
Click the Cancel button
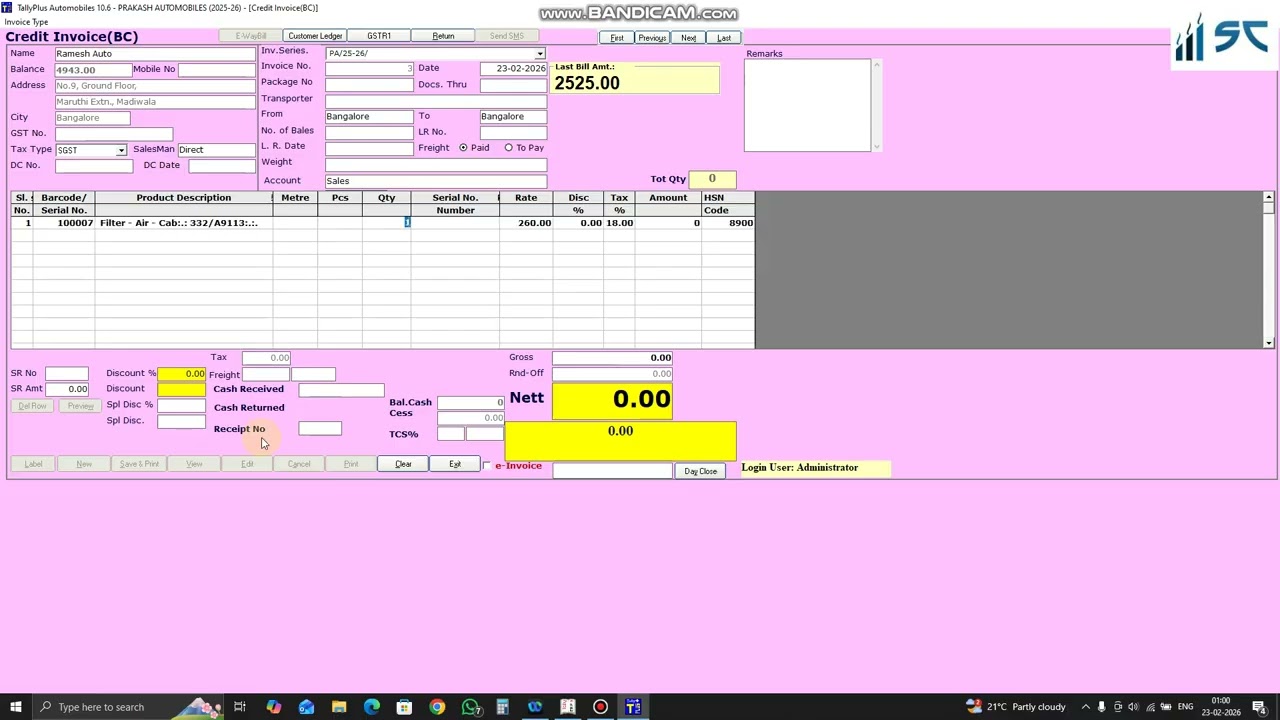pyautogui.click(x=299, y=464)
